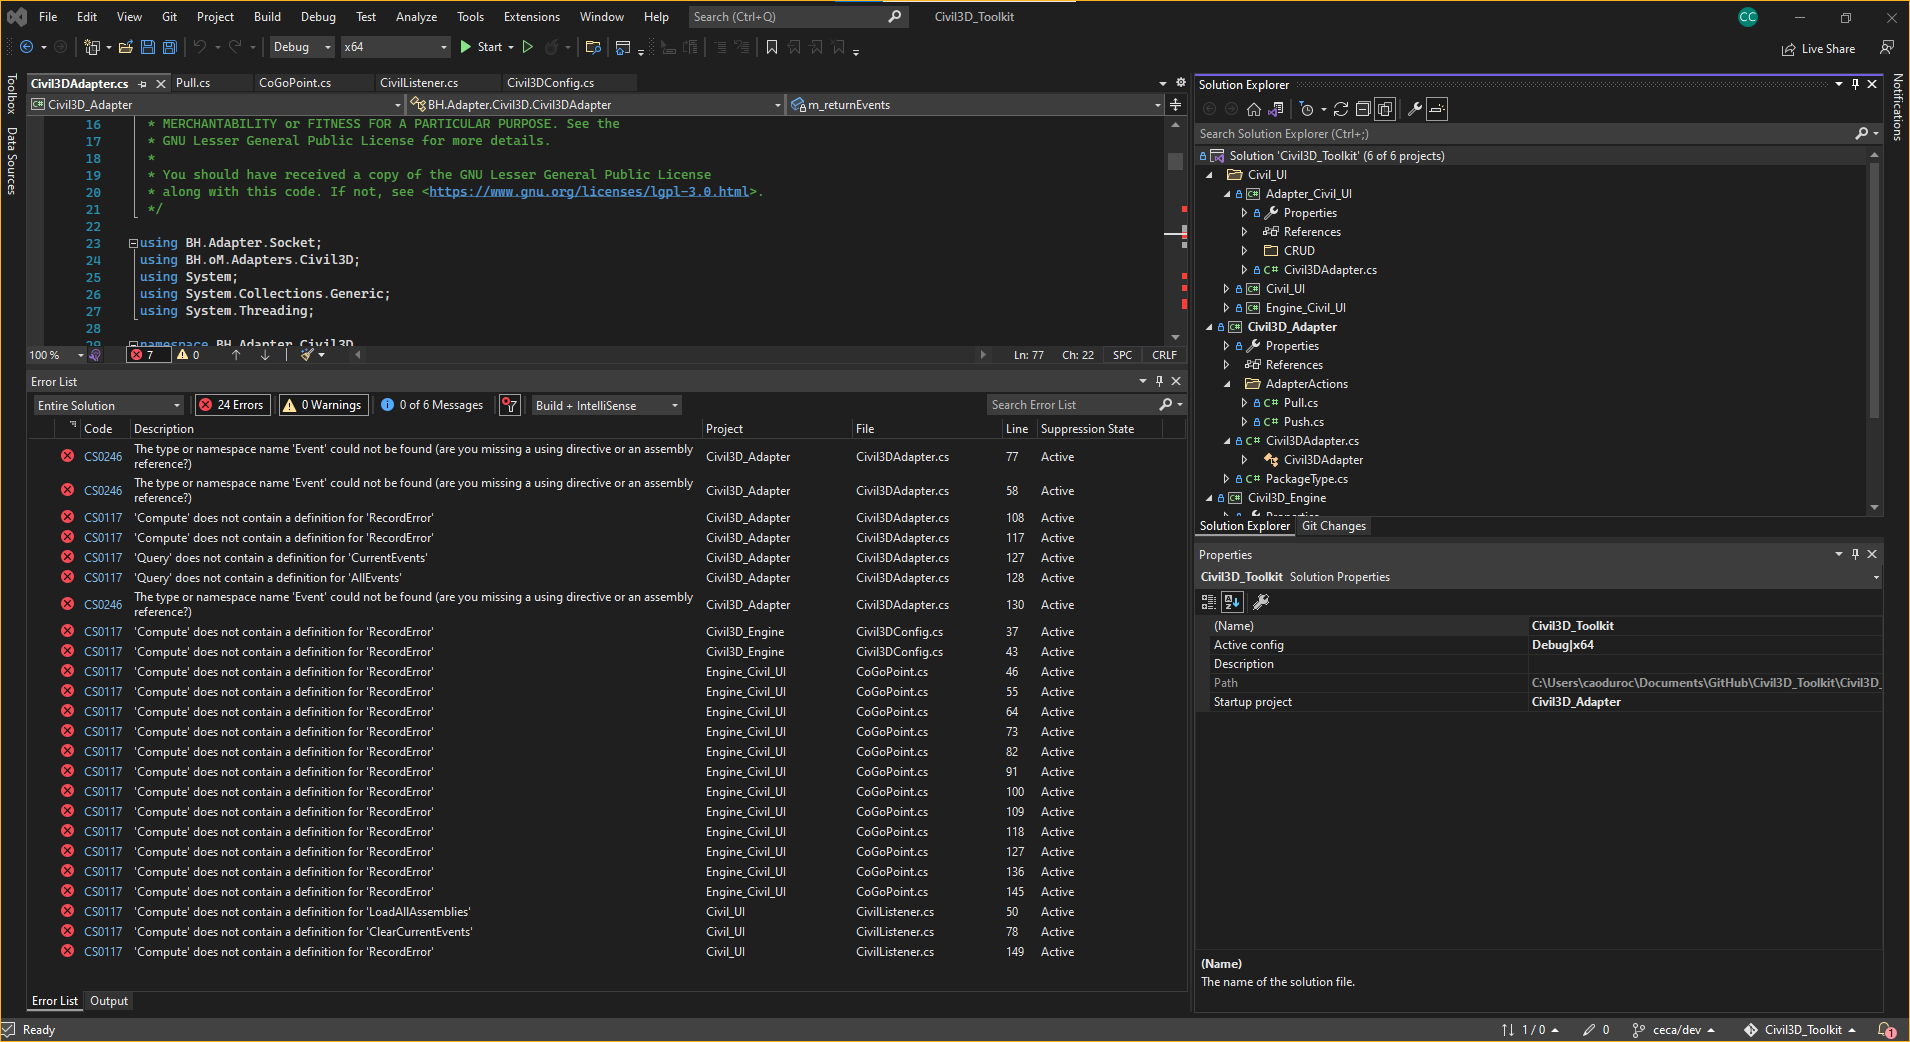Image resolution: width=1910 pixels, height=1042 pixels.
Task: Collapse the Civil3D_Adapter project node
Action: [x=1209, y=327]
